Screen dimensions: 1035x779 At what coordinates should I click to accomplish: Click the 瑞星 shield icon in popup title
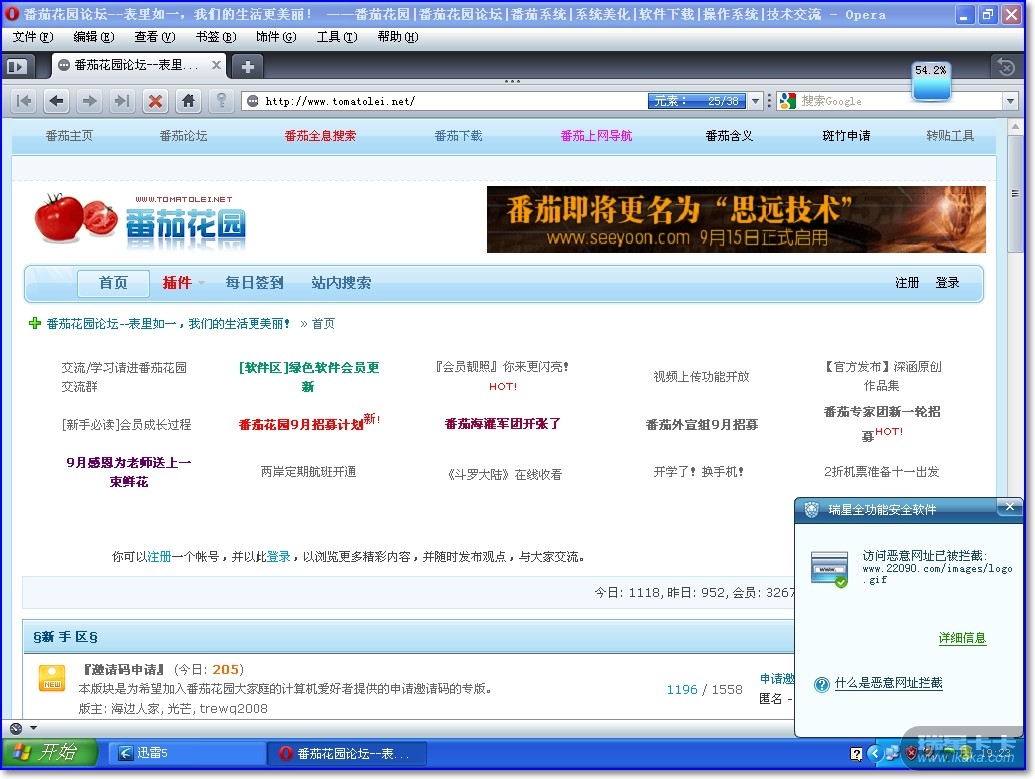[x=811, y=510]
